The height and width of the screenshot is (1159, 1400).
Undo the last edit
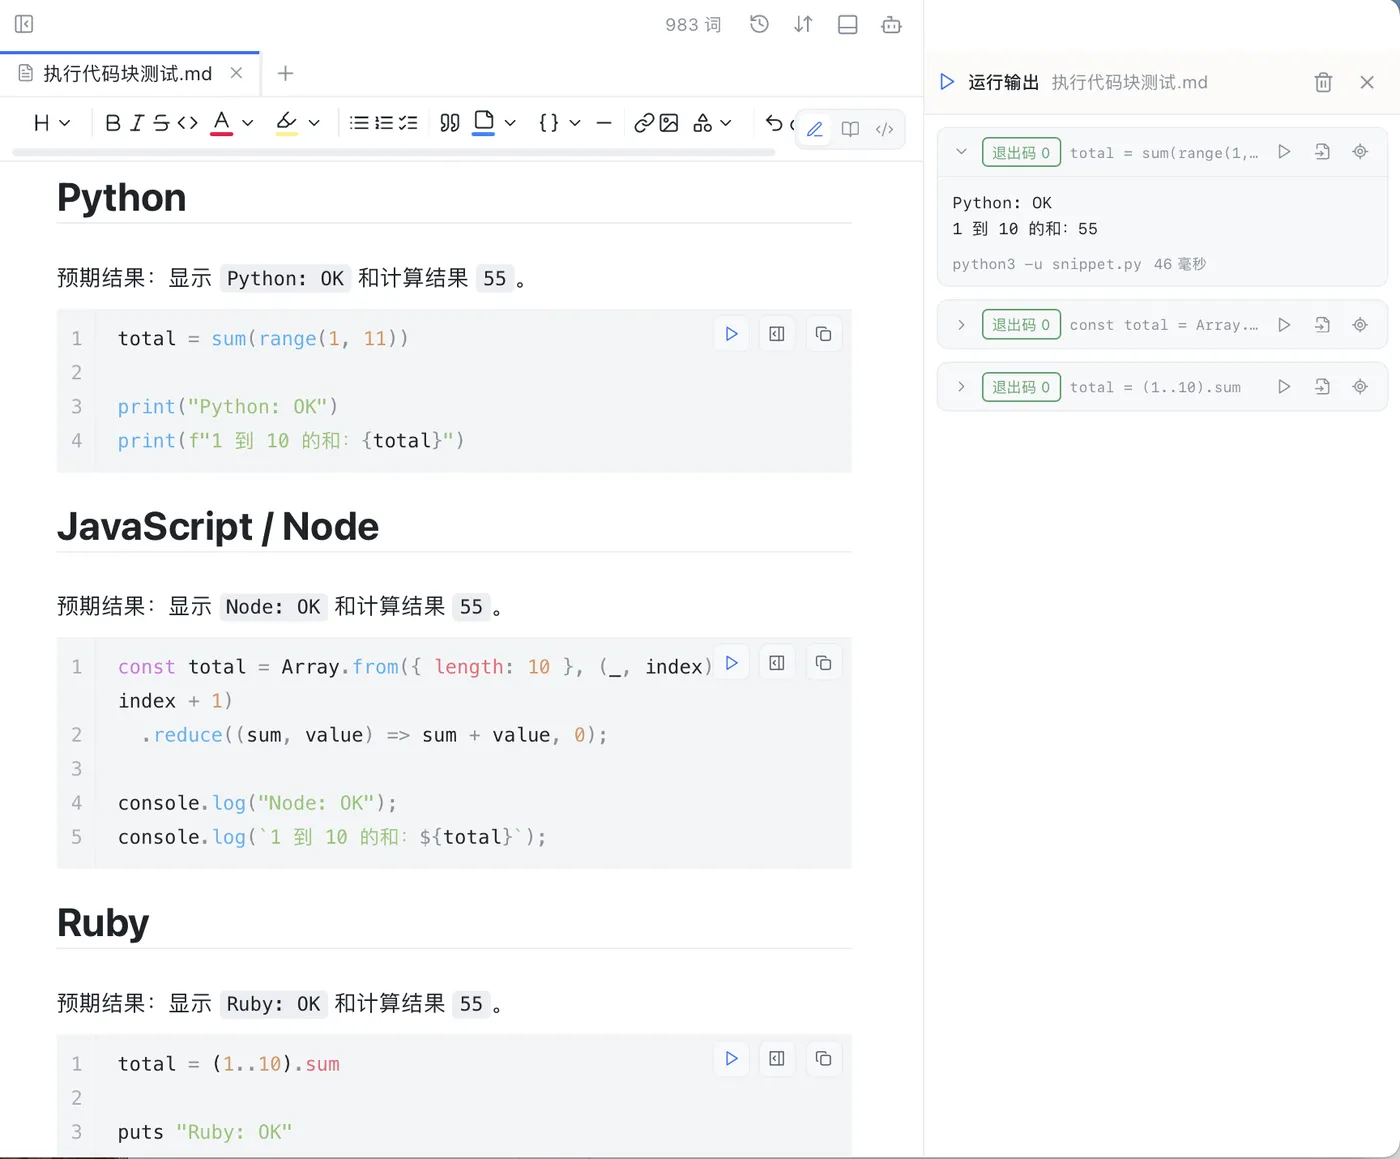coord(774,123)
